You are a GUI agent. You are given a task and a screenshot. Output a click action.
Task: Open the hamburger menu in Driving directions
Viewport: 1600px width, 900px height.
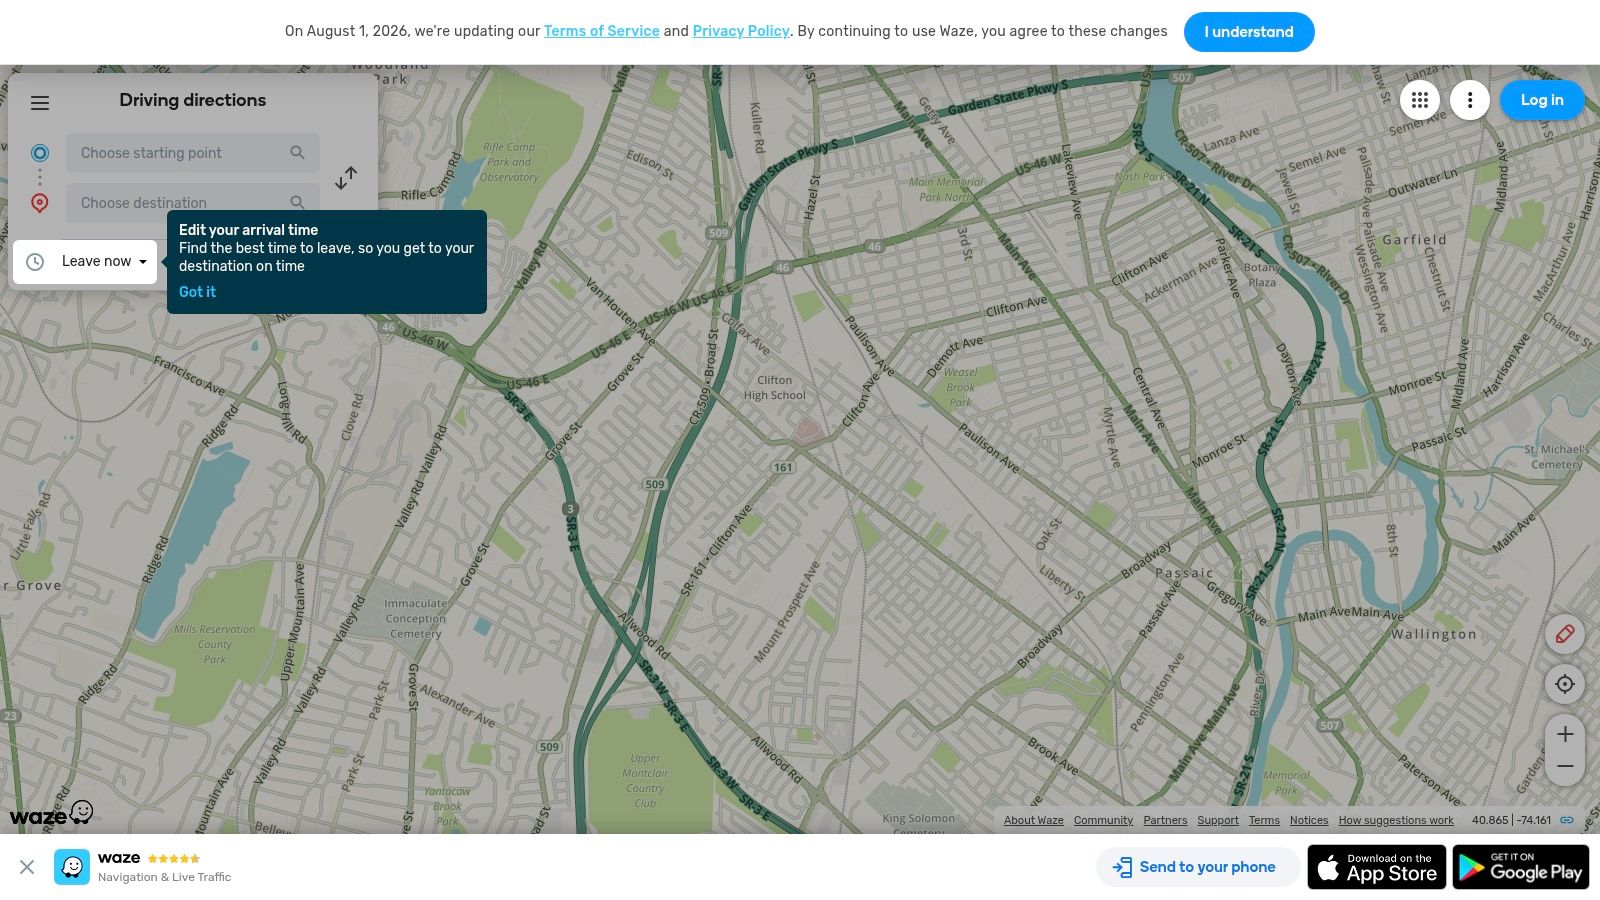point(40,103)
